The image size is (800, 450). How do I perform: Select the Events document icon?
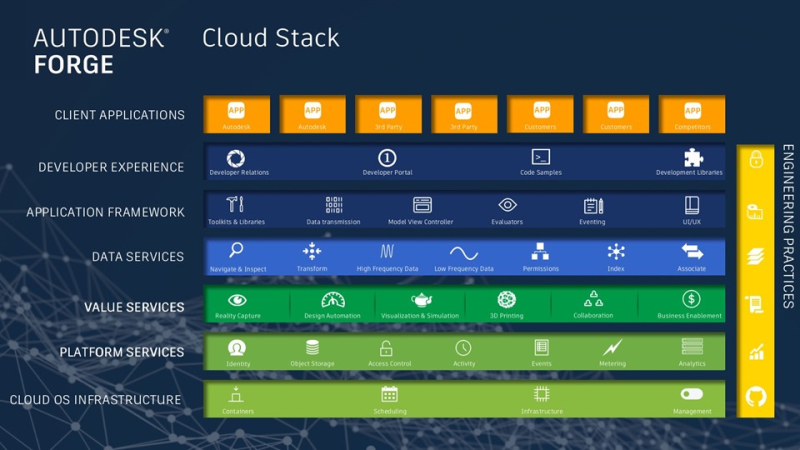tap(541, 347)
